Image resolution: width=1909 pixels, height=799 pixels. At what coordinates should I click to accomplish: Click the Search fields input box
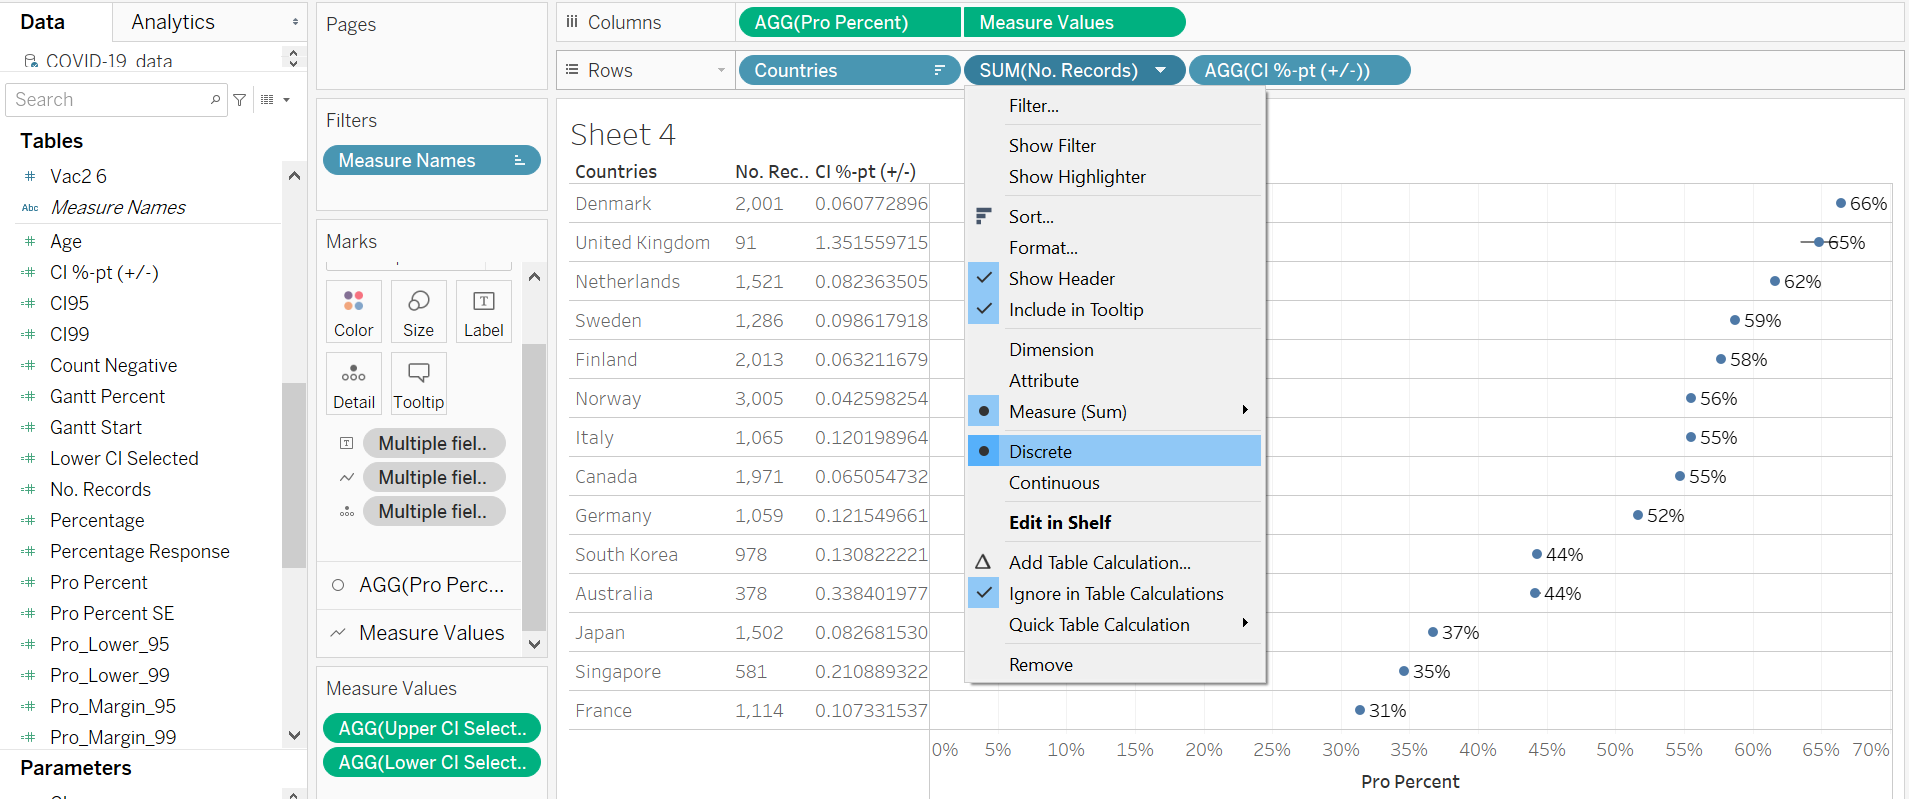108,100
